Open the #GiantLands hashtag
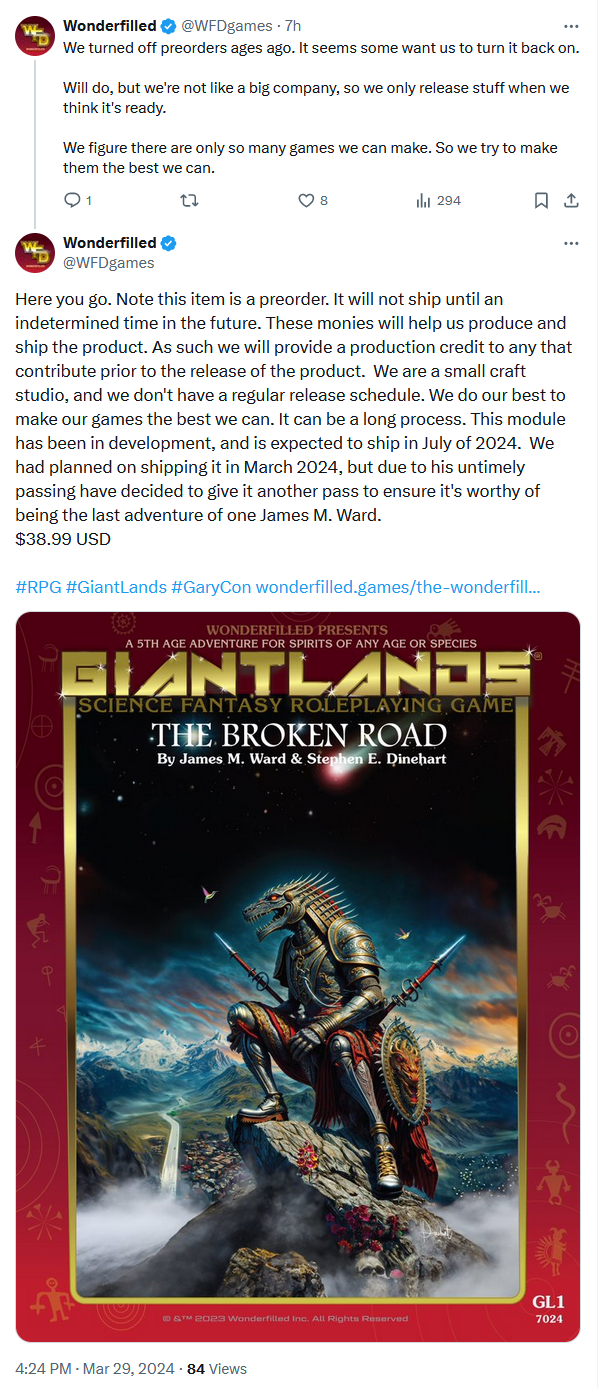This screenshot has height=1388, width=603. click(x=116, y=587)
